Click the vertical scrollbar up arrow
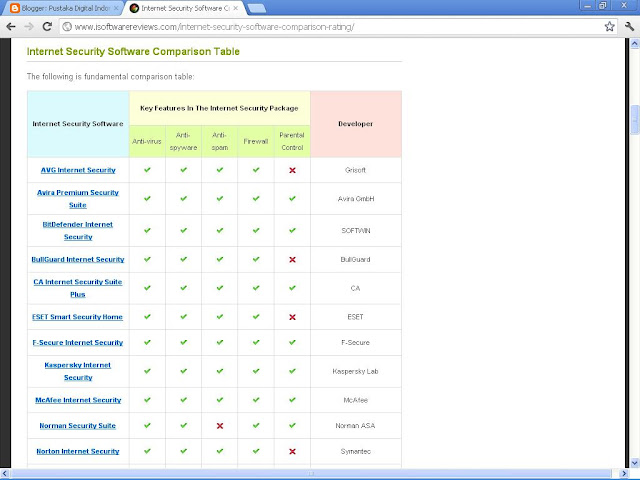This screenshot has width=640, height=480. click(635, 43)
